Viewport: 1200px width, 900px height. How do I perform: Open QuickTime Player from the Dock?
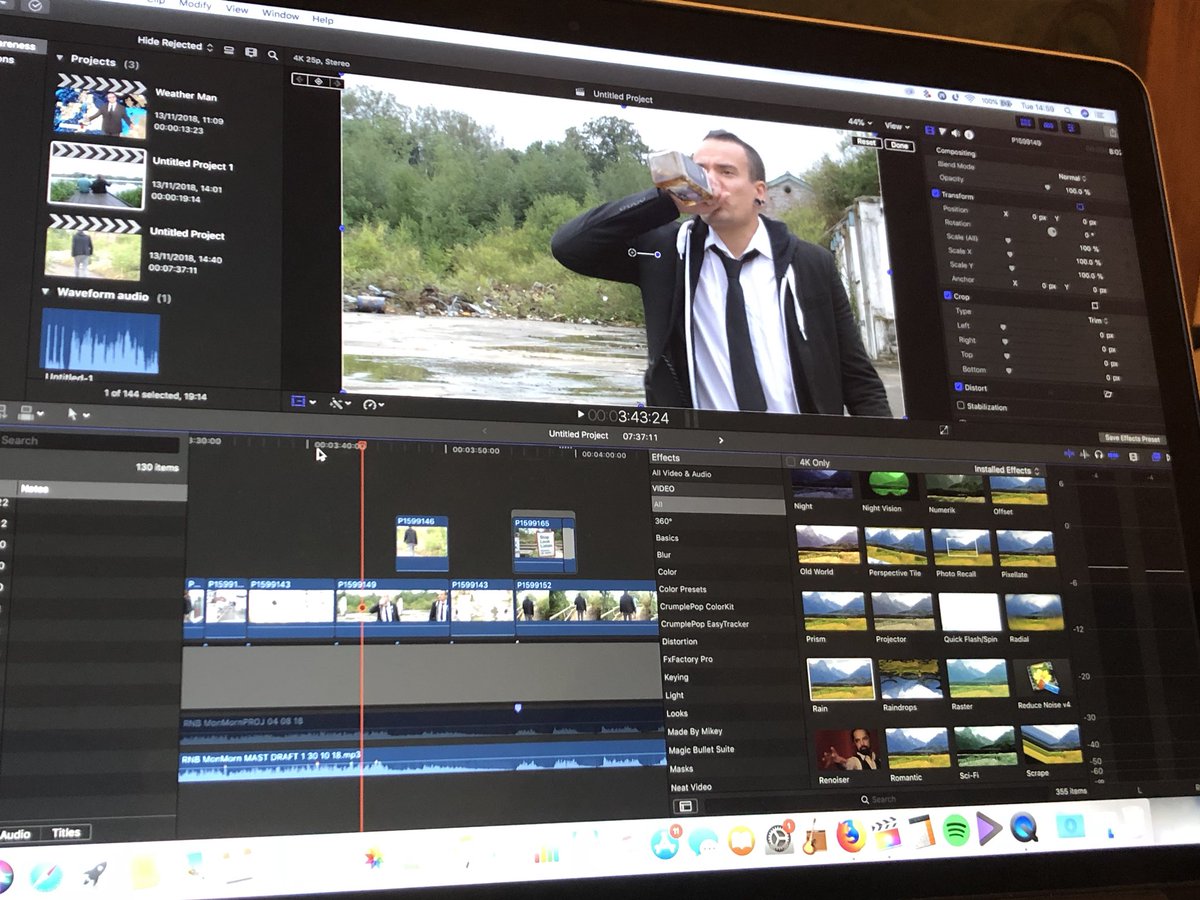pos(1024,827)
